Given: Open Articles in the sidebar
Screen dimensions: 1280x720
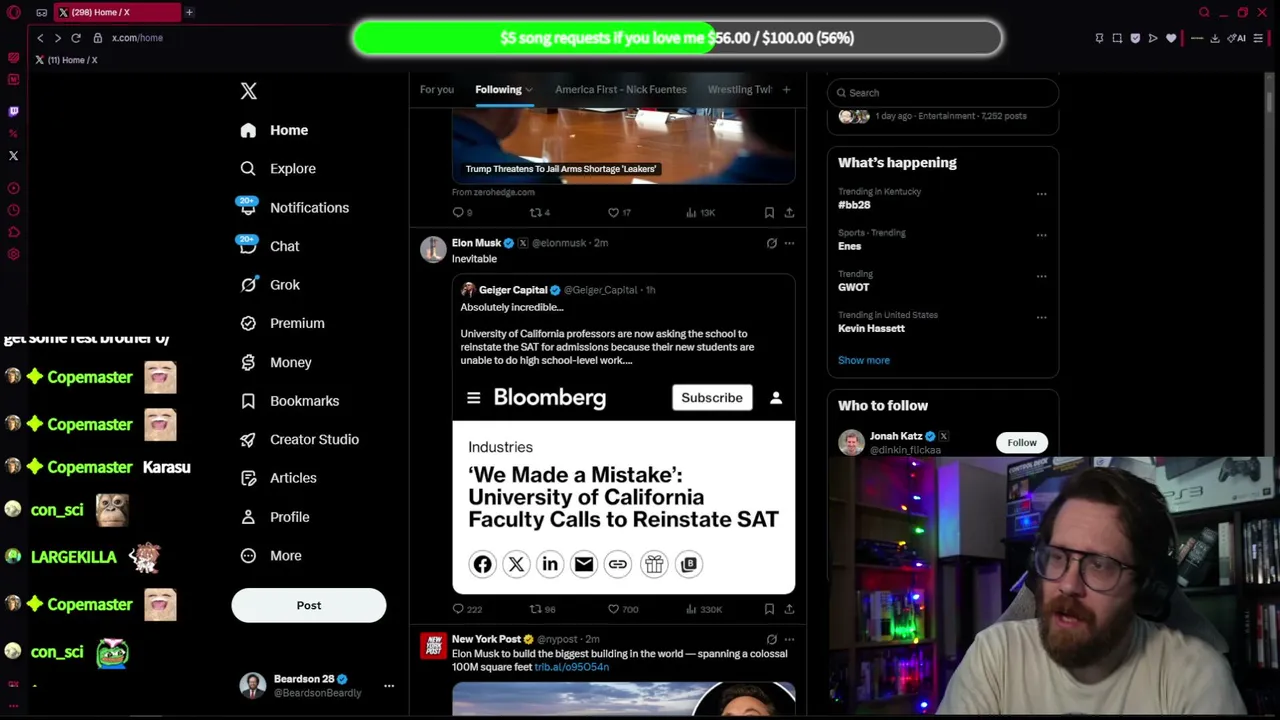Looking at the screenshot, I should [x=278, y=478].
